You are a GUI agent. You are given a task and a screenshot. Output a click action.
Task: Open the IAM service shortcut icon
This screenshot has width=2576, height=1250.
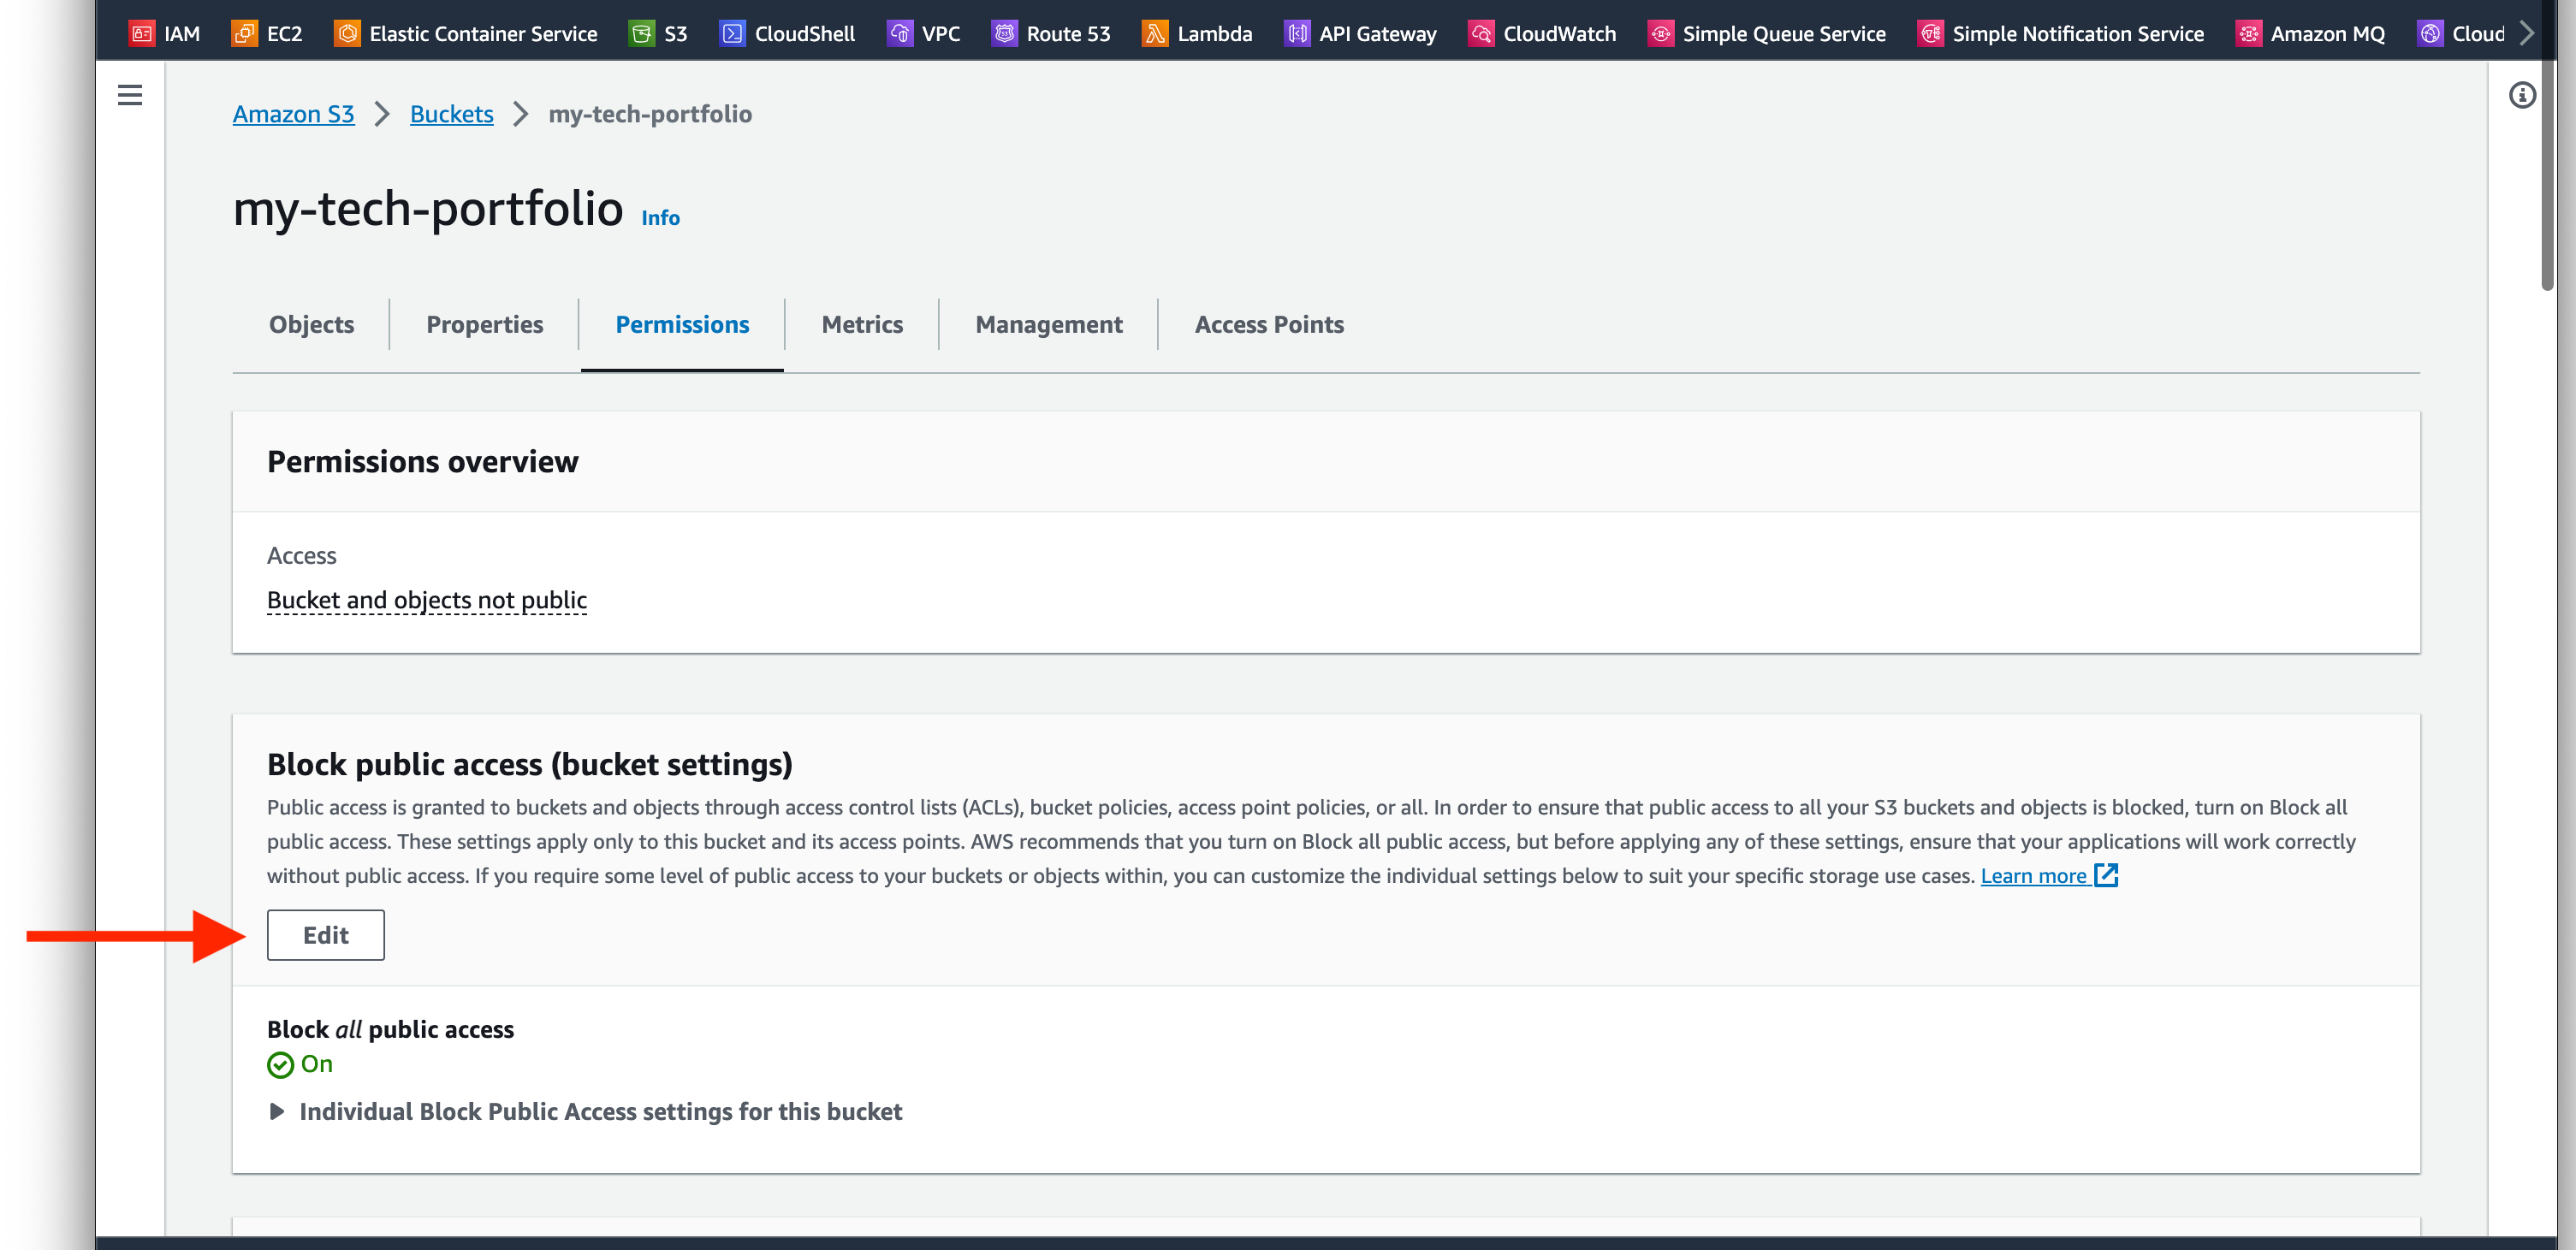(142, 33)
